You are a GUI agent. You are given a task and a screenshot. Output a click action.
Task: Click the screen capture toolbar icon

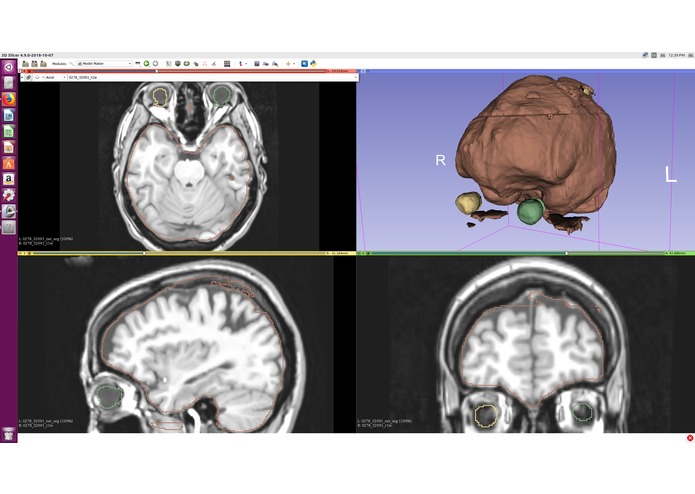pyautogui.click(x=257, y=64)
